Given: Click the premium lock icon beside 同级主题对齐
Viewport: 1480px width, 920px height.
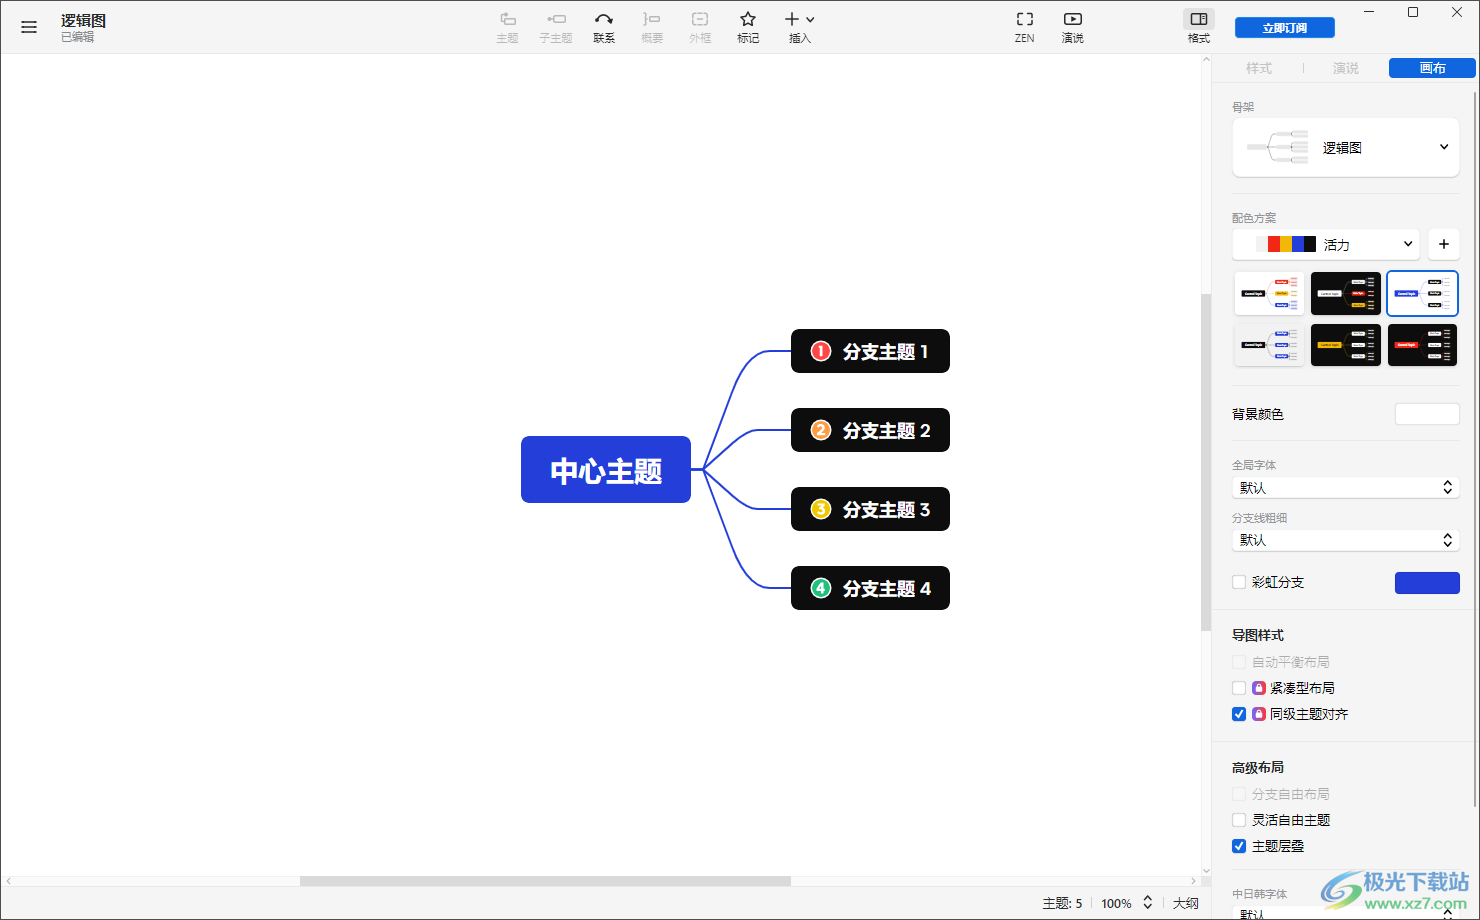Looking at the screenshot, I should tap(1259, 714).
